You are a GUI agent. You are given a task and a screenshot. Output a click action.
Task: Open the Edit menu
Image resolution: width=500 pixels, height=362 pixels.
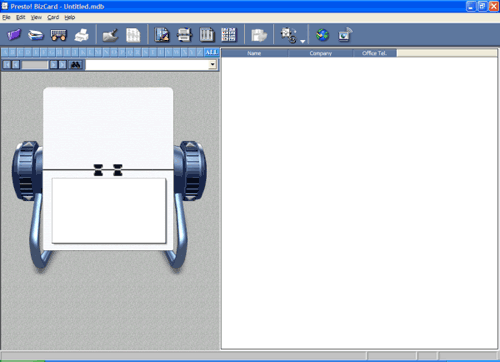21,17
